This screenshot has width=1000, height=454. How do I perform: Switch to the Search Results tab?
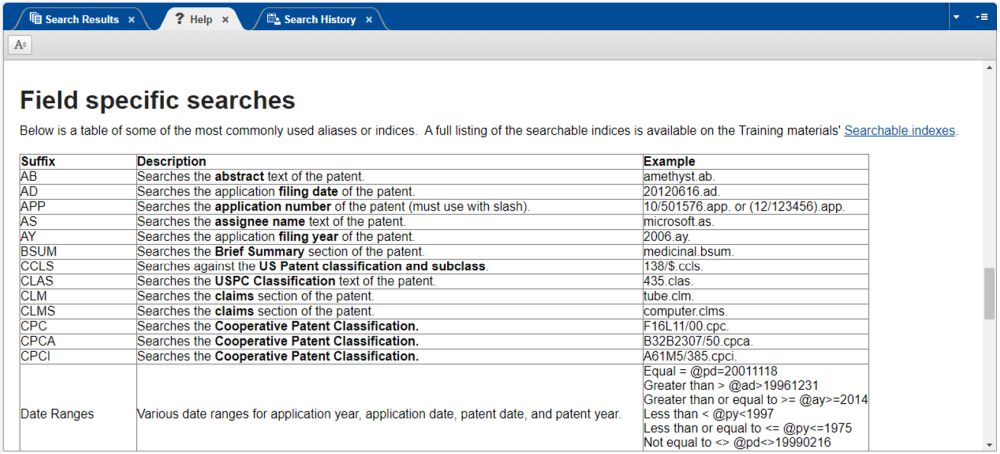click(82, 19)
